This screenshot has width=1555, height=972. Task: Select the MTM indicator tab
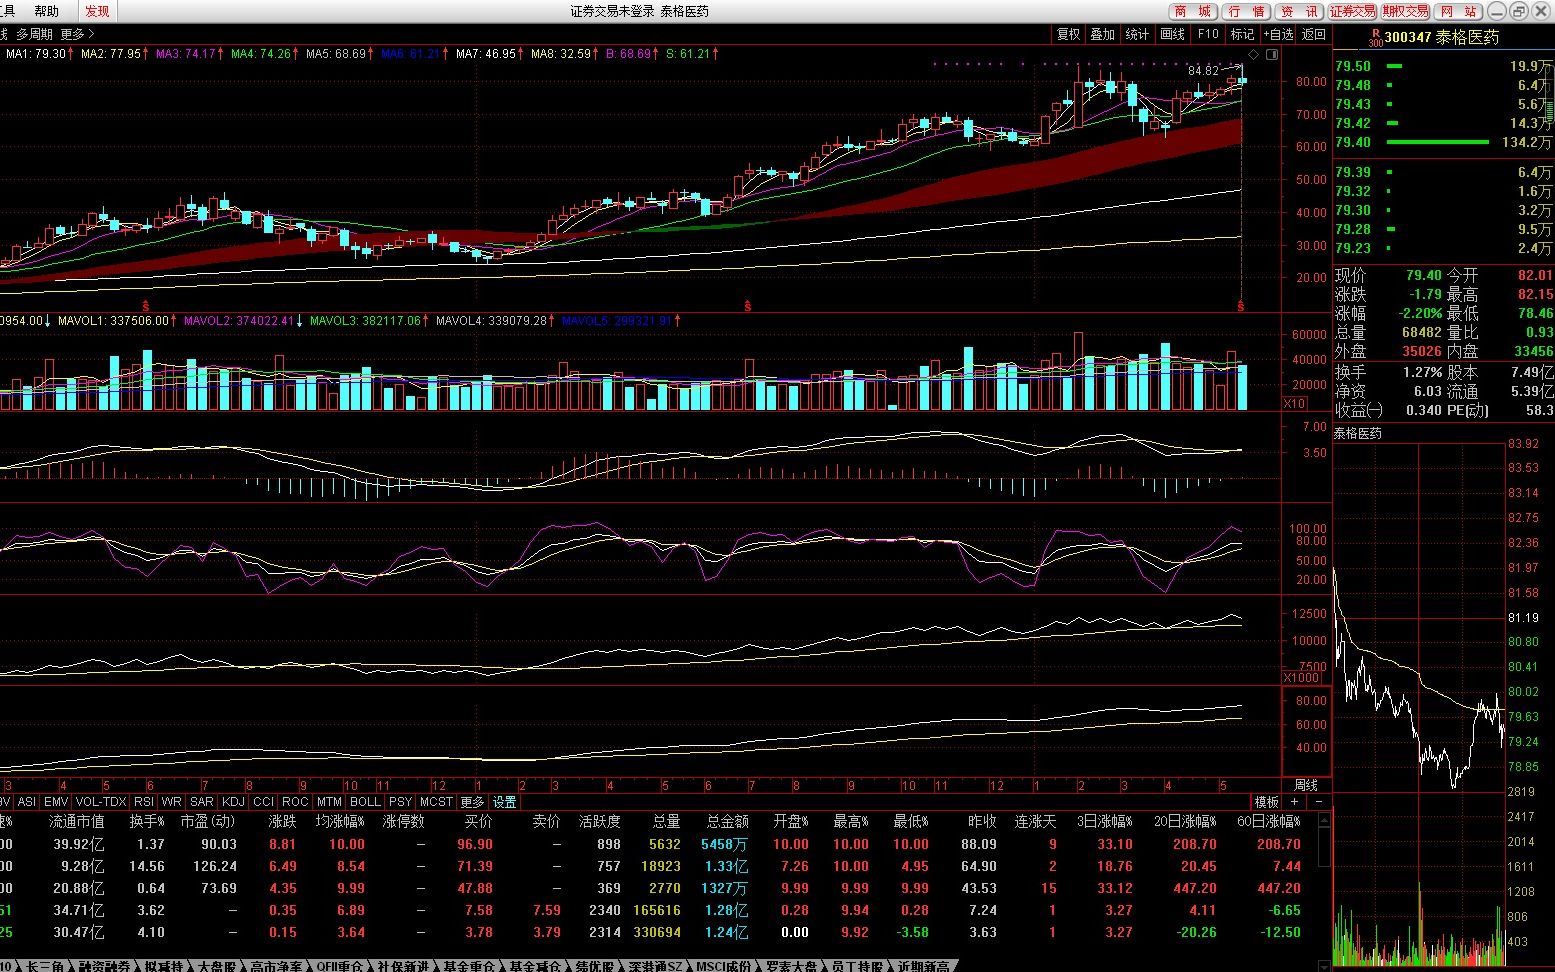[329, 802]
